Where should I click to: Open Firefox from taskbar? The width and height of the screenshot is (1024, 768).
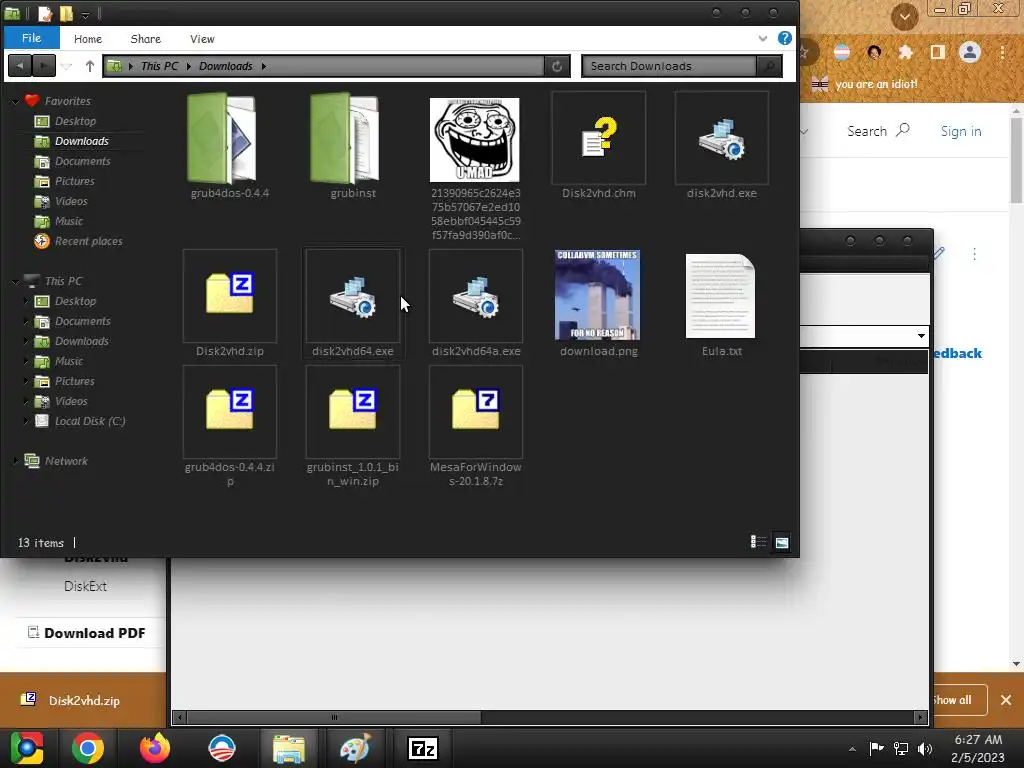(x=155, y=748)
